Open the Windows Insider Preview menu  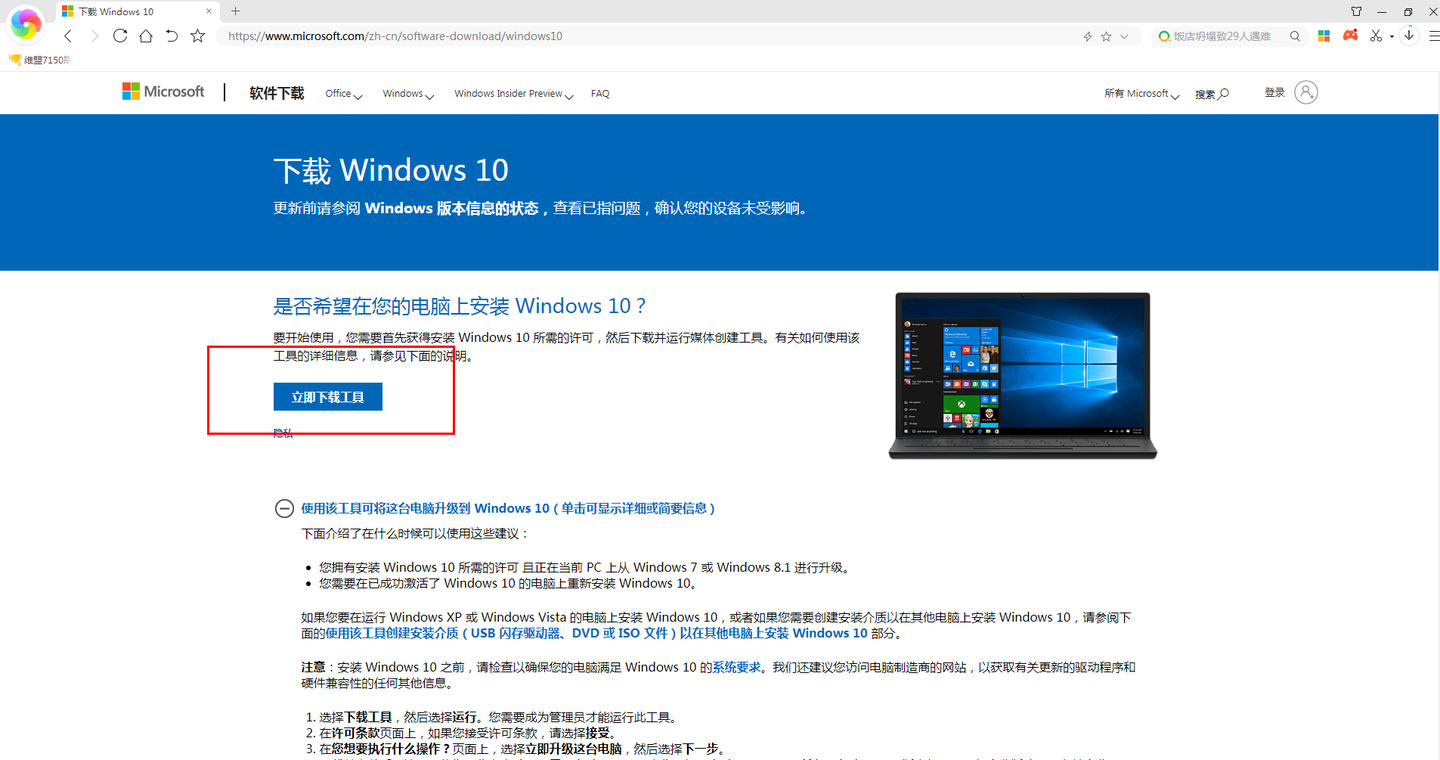tap(513, 94)
